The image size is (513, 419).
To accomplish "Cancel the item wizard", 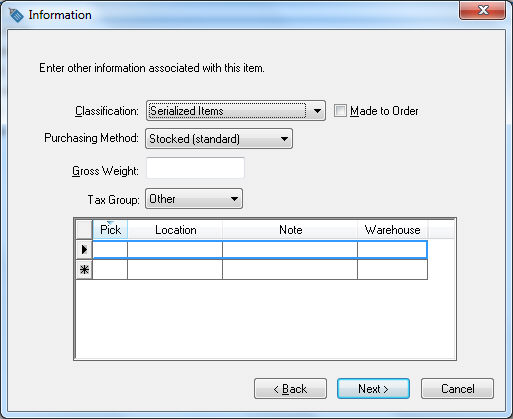I will (x=457, y=389).
